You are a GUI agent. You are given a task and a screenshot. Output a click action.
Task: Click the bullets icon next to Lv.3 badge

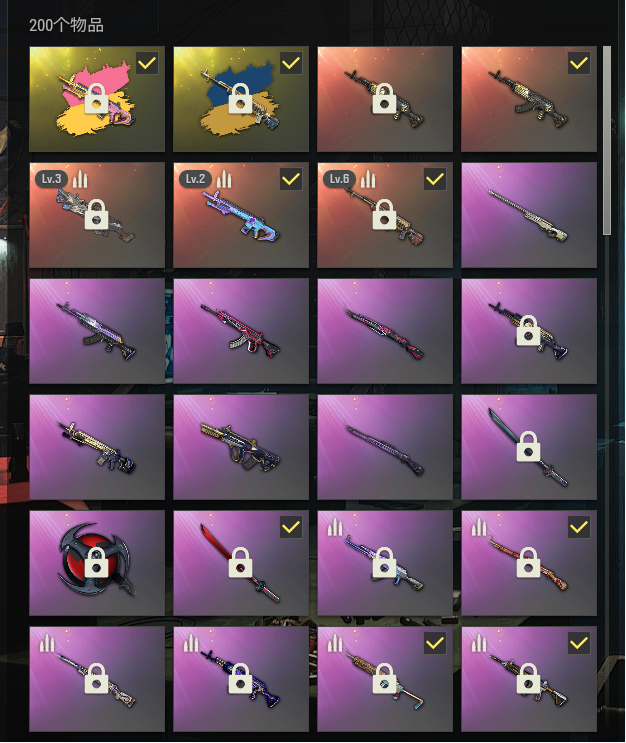(x=80, y=179)
